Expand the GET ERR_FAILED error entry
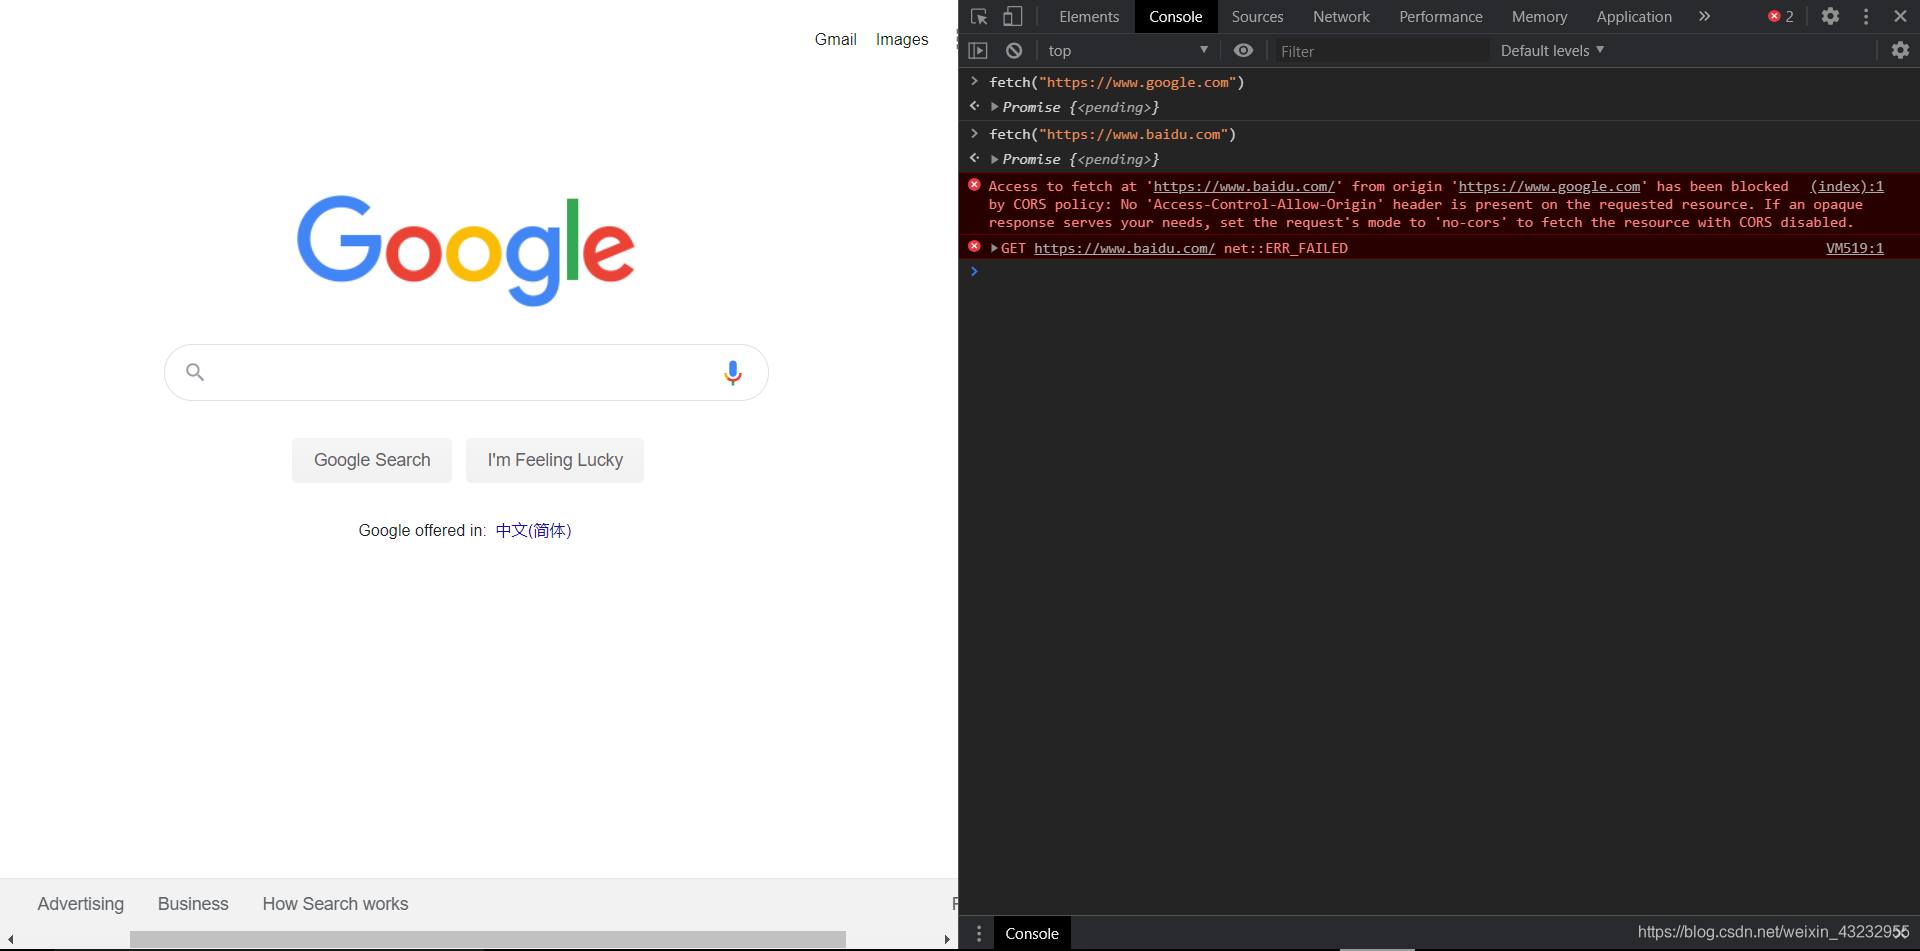Image resolution: width=1920 pixels, height=951 pixels. (994, 248)
